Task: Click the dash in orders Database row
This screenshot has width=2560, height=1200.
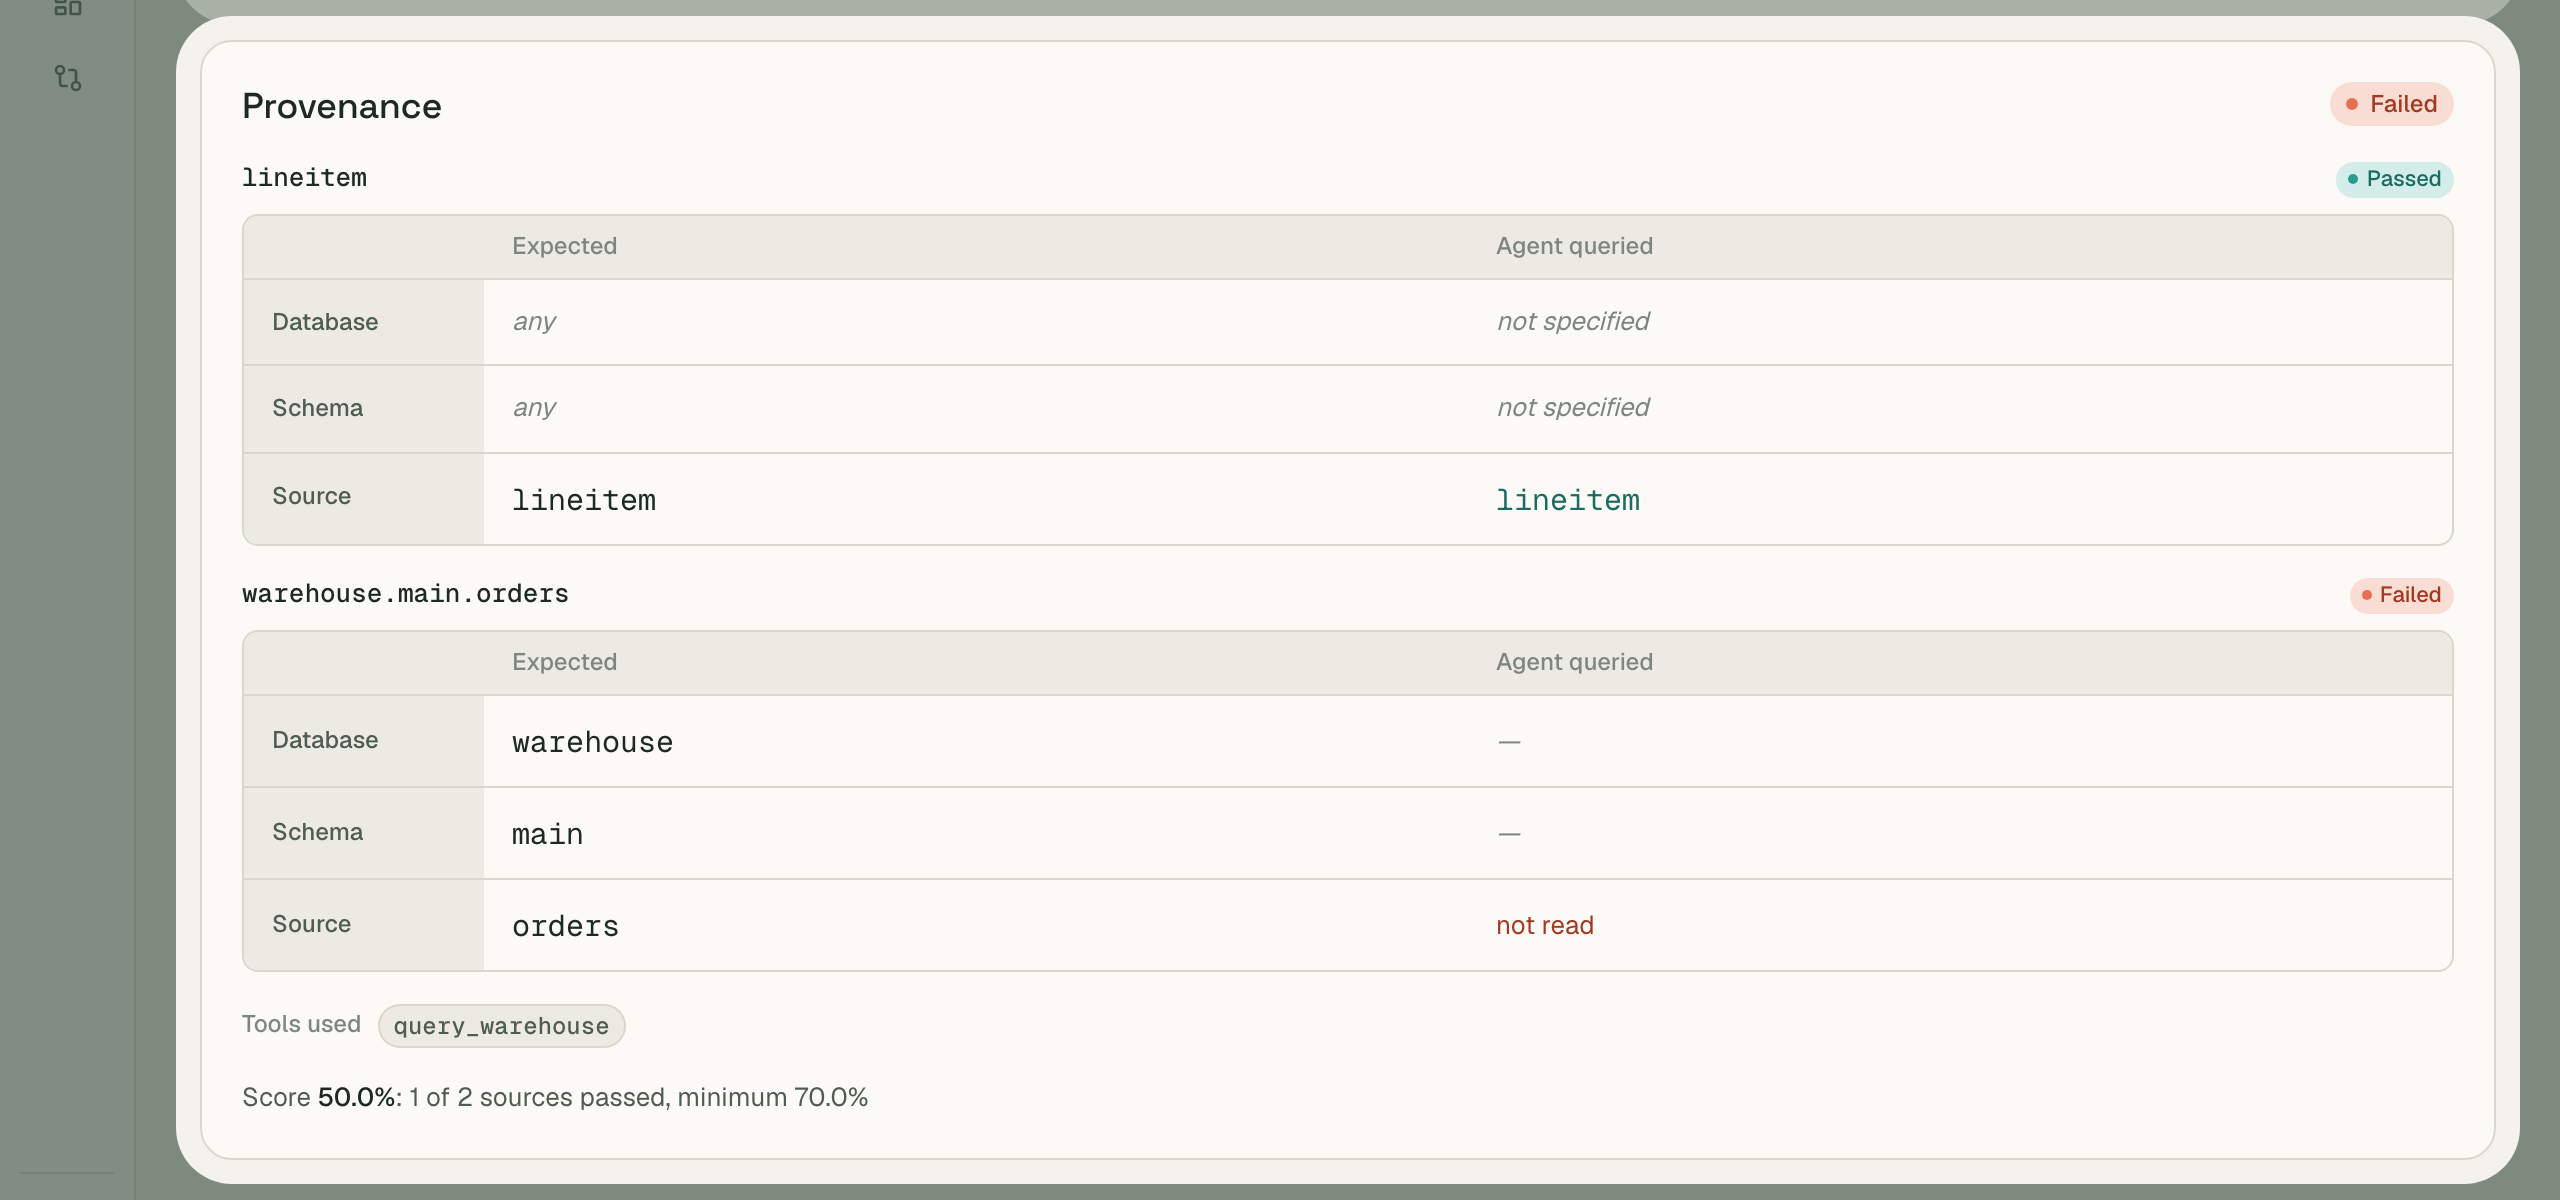Action: click(x=1509, y=742)
